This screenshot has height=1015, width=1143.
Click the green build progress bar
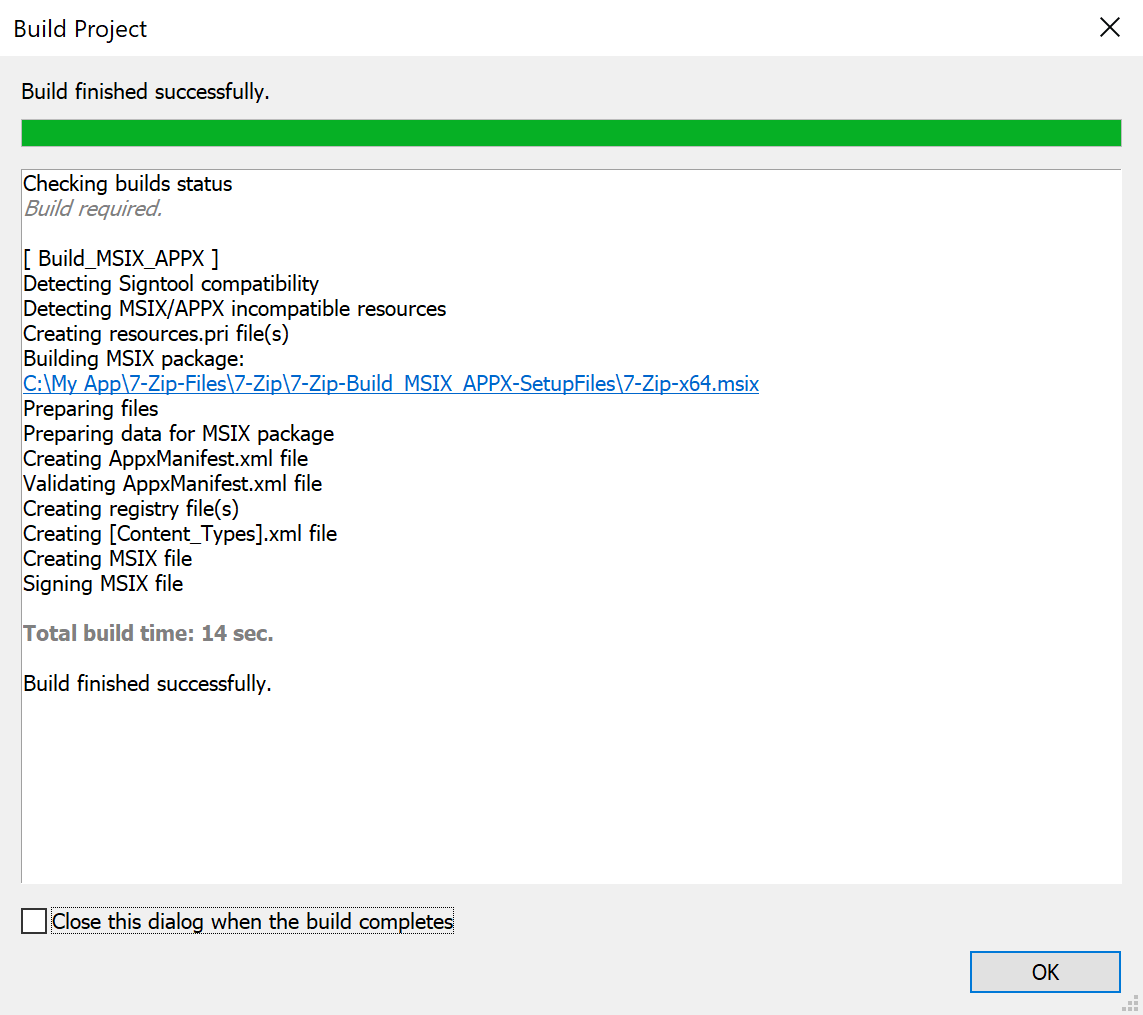[571, 133]
